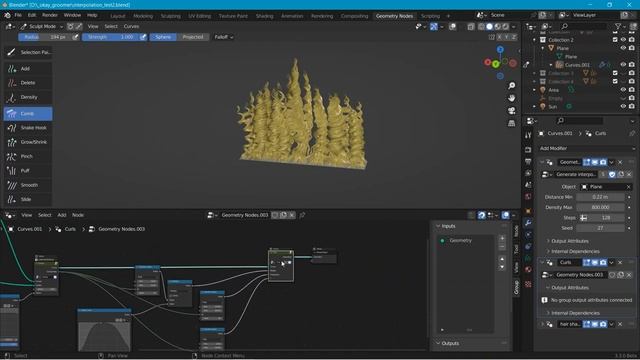This screenshot has width=640, height=360.
Task: Open the Falloff dropdown
Action: [223, 37]
